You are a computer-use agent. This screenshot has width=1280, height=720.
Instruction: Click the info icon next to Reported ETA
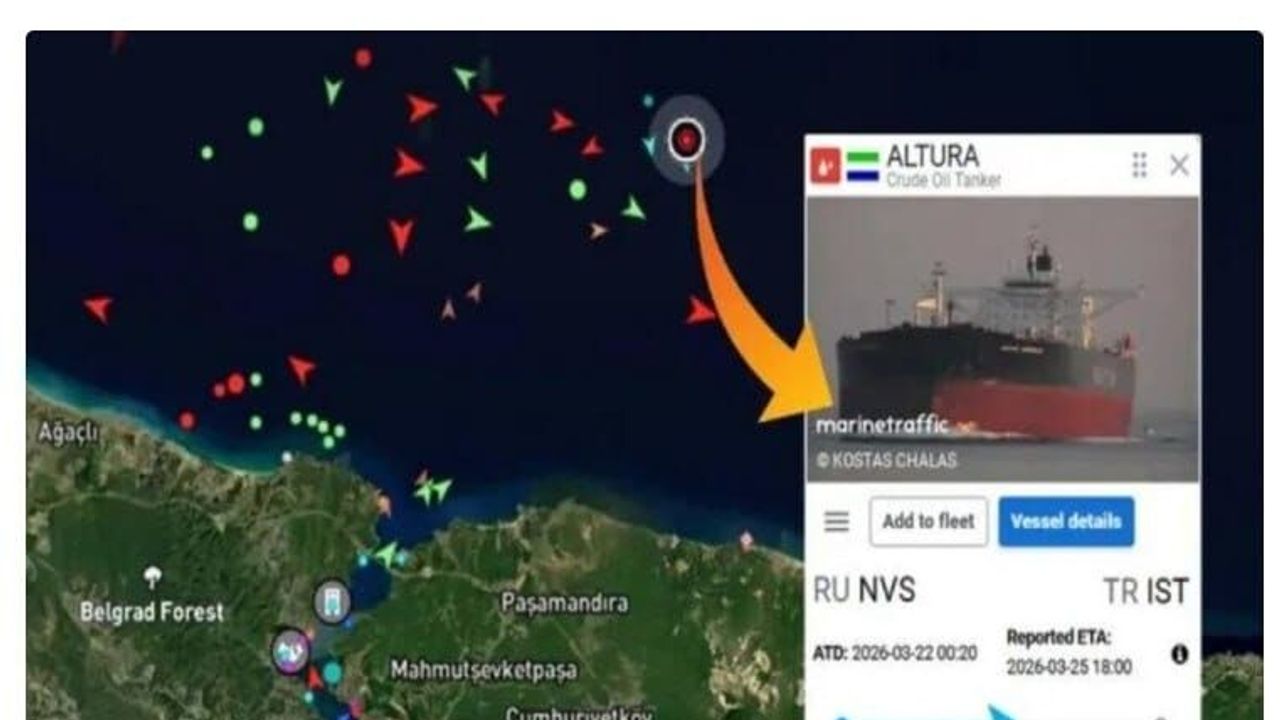(x=1180, y=655)
